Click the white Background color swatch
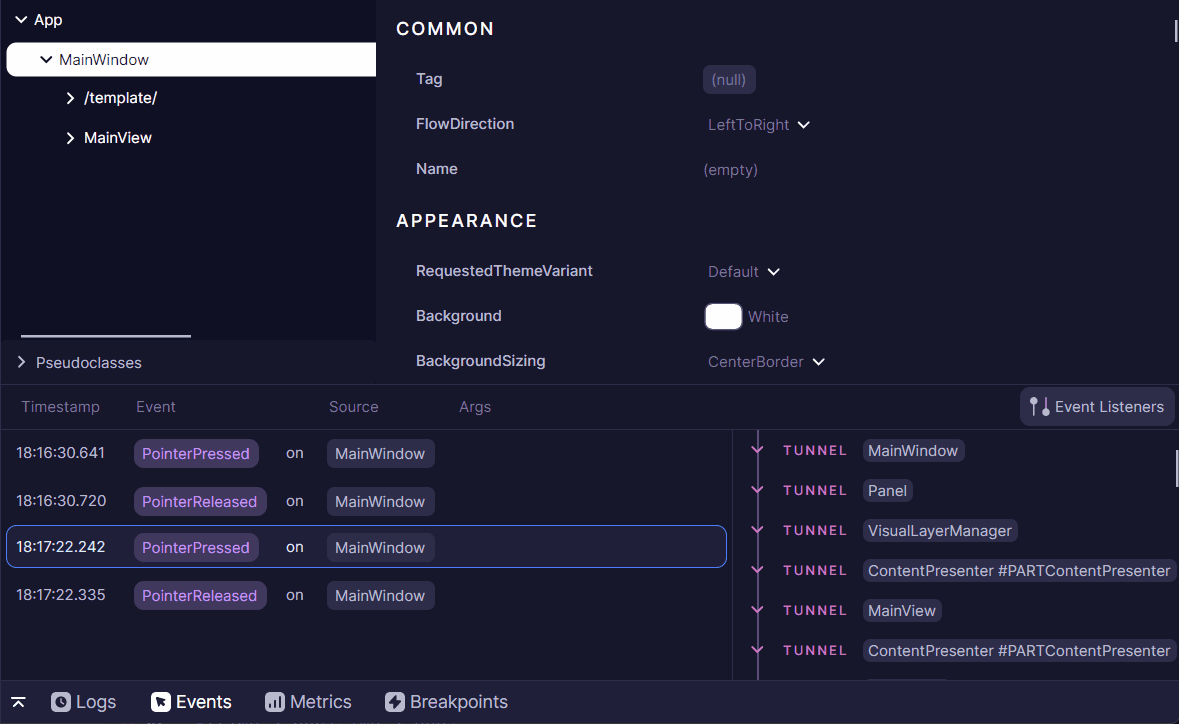 (x=723, y=316)
